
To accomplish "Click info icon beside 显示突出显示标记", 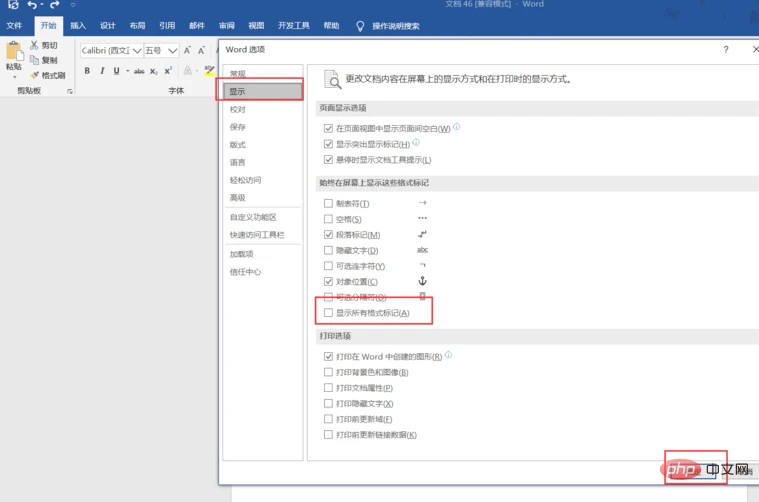I will [416, 142].
